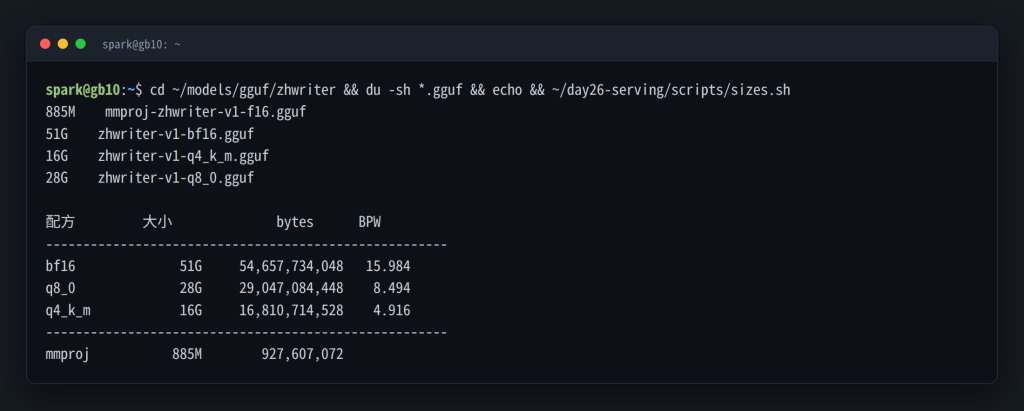Select the zhwriter-v1-bf16.gguf file line
The image size is (1024, 411).
tap(150, 134)
